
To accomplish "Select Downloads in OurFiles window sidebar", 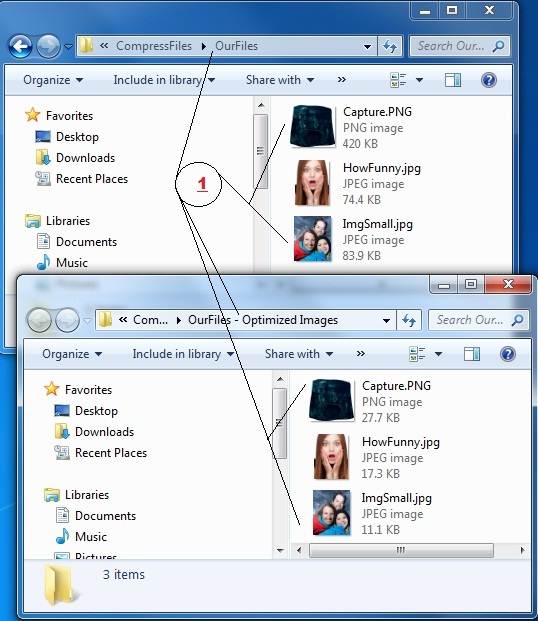I will 75,158.
